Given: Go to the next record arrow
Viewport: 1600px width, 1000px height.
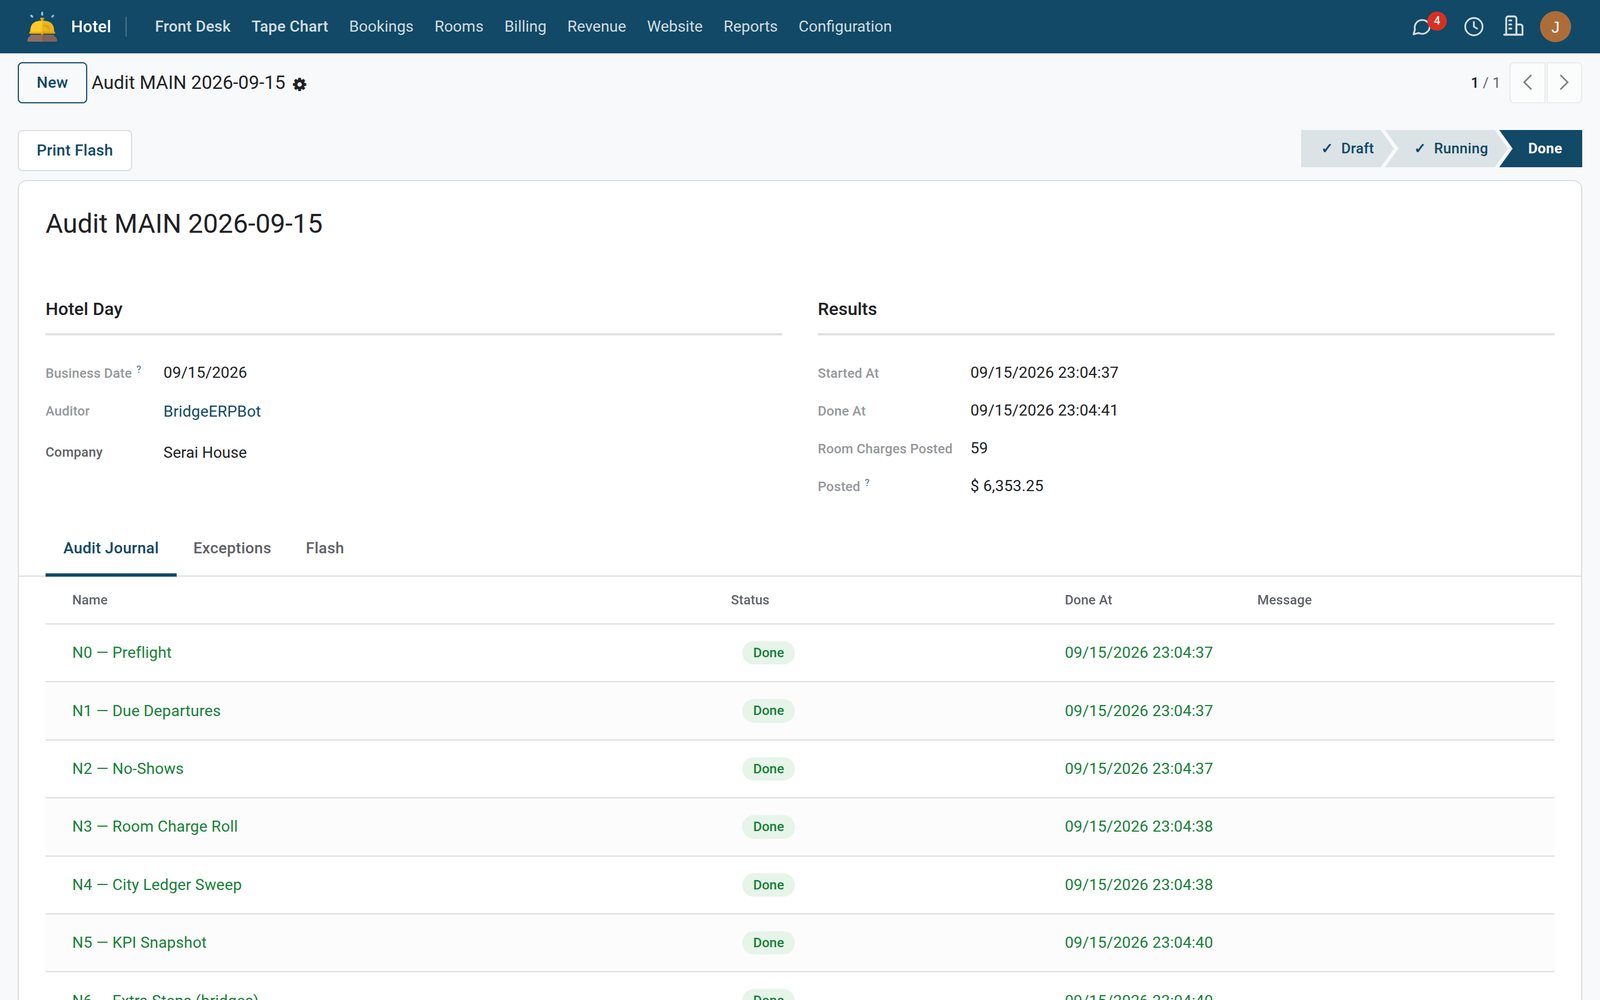Looking at the screenshot, I should click(x=1564, y=83).
